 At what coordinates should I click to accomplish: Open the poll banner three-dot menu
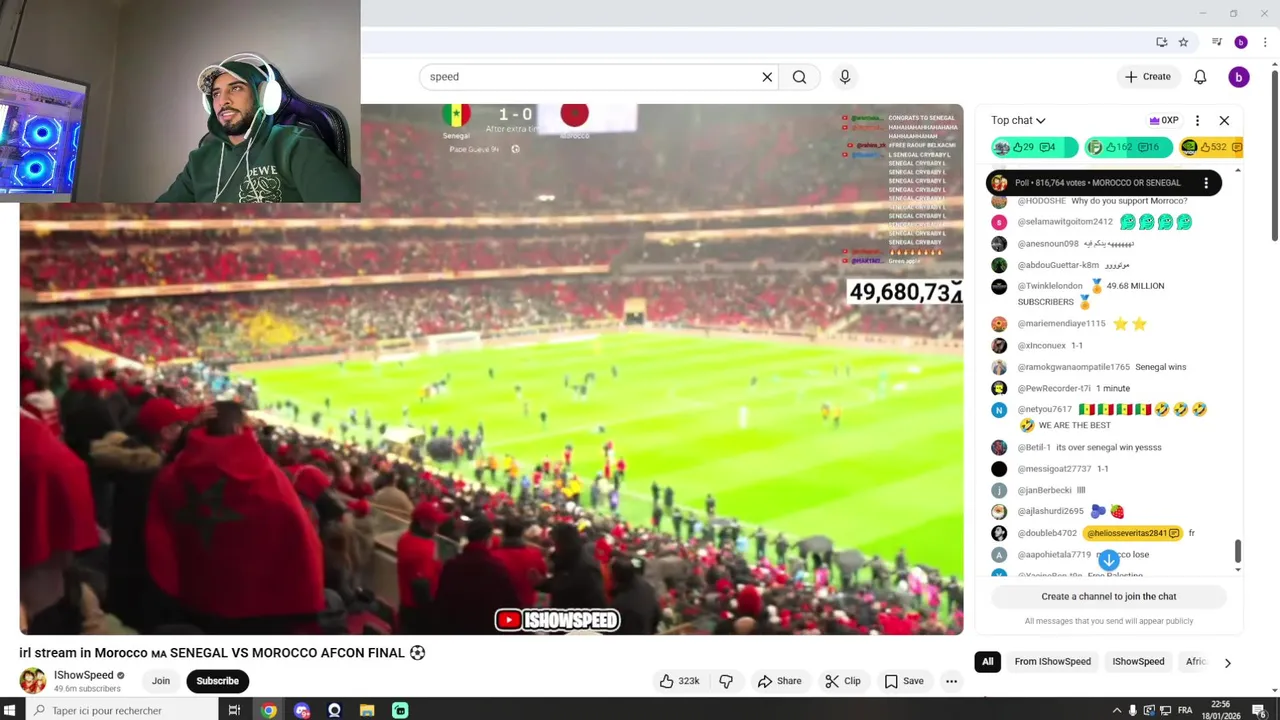[1206, 183]
